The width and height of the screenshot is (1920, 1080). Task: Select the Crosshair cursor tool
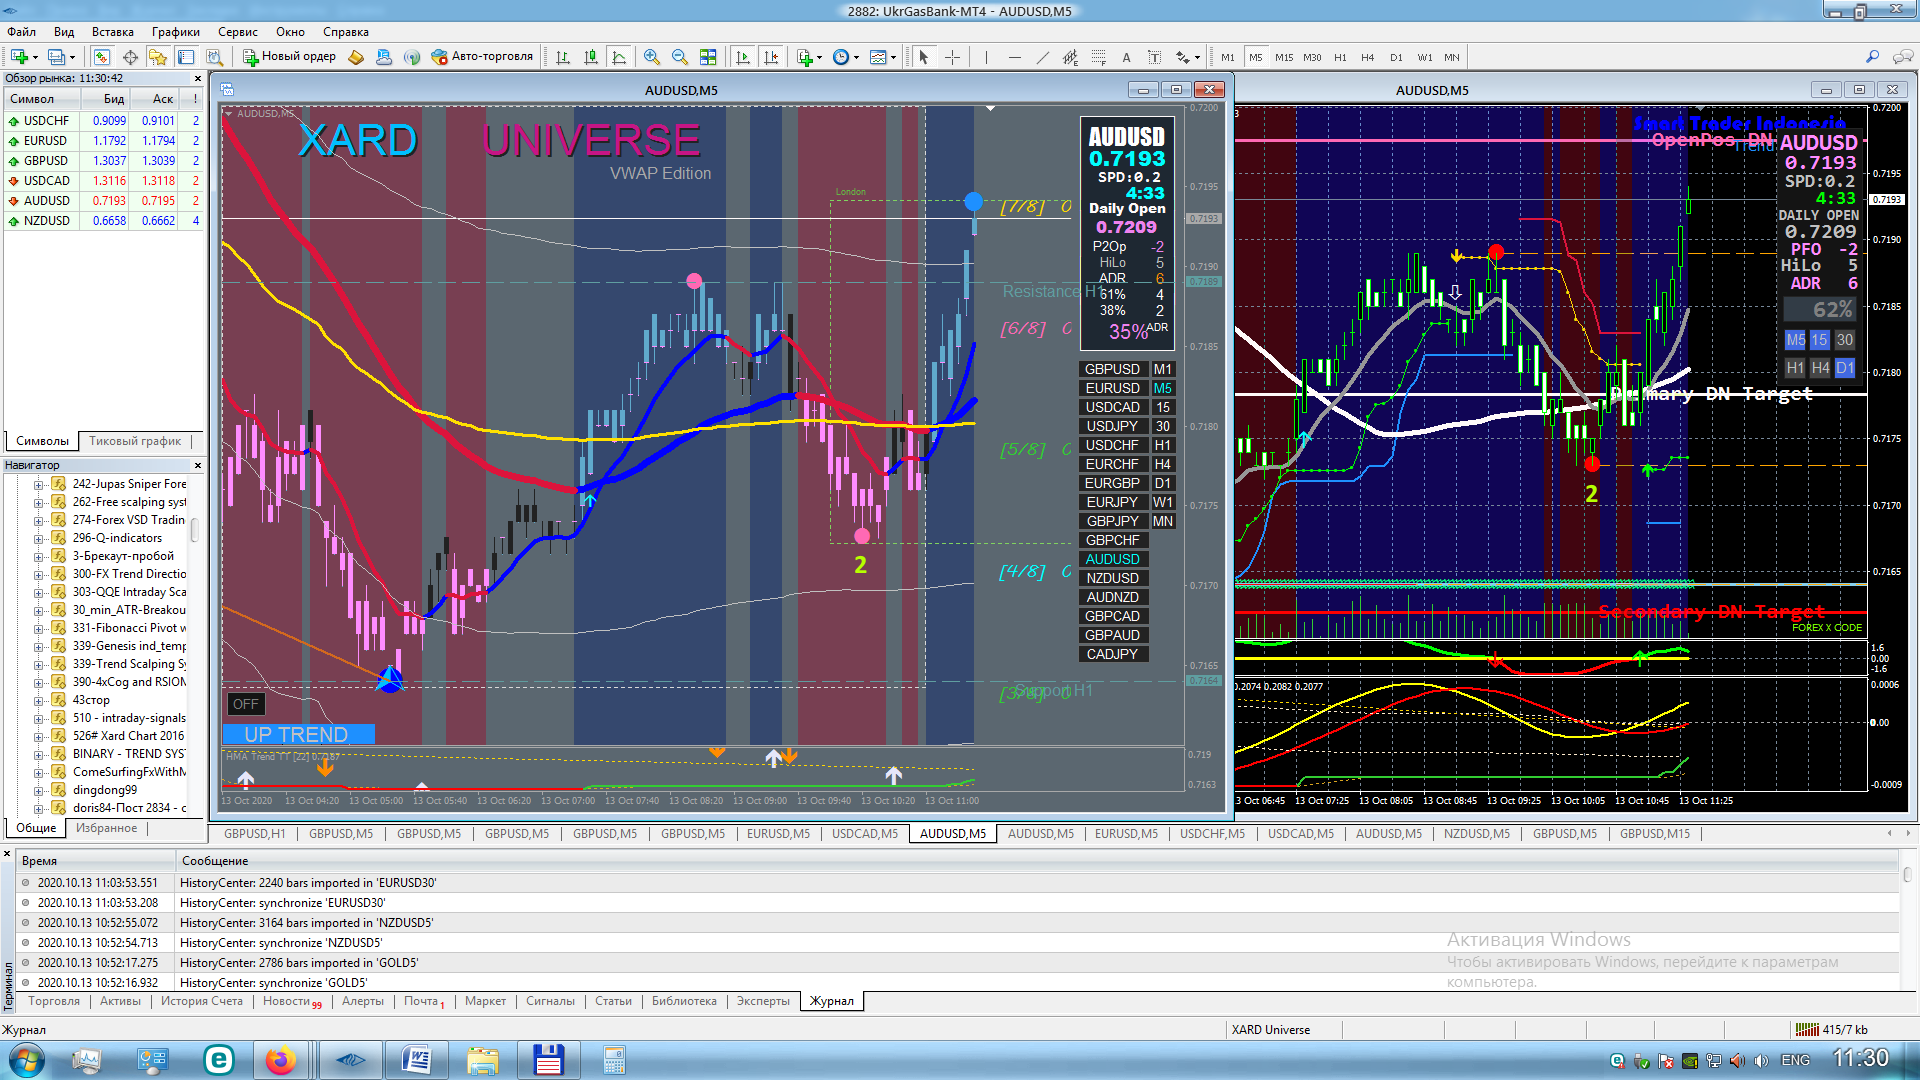tap(952, 57)
